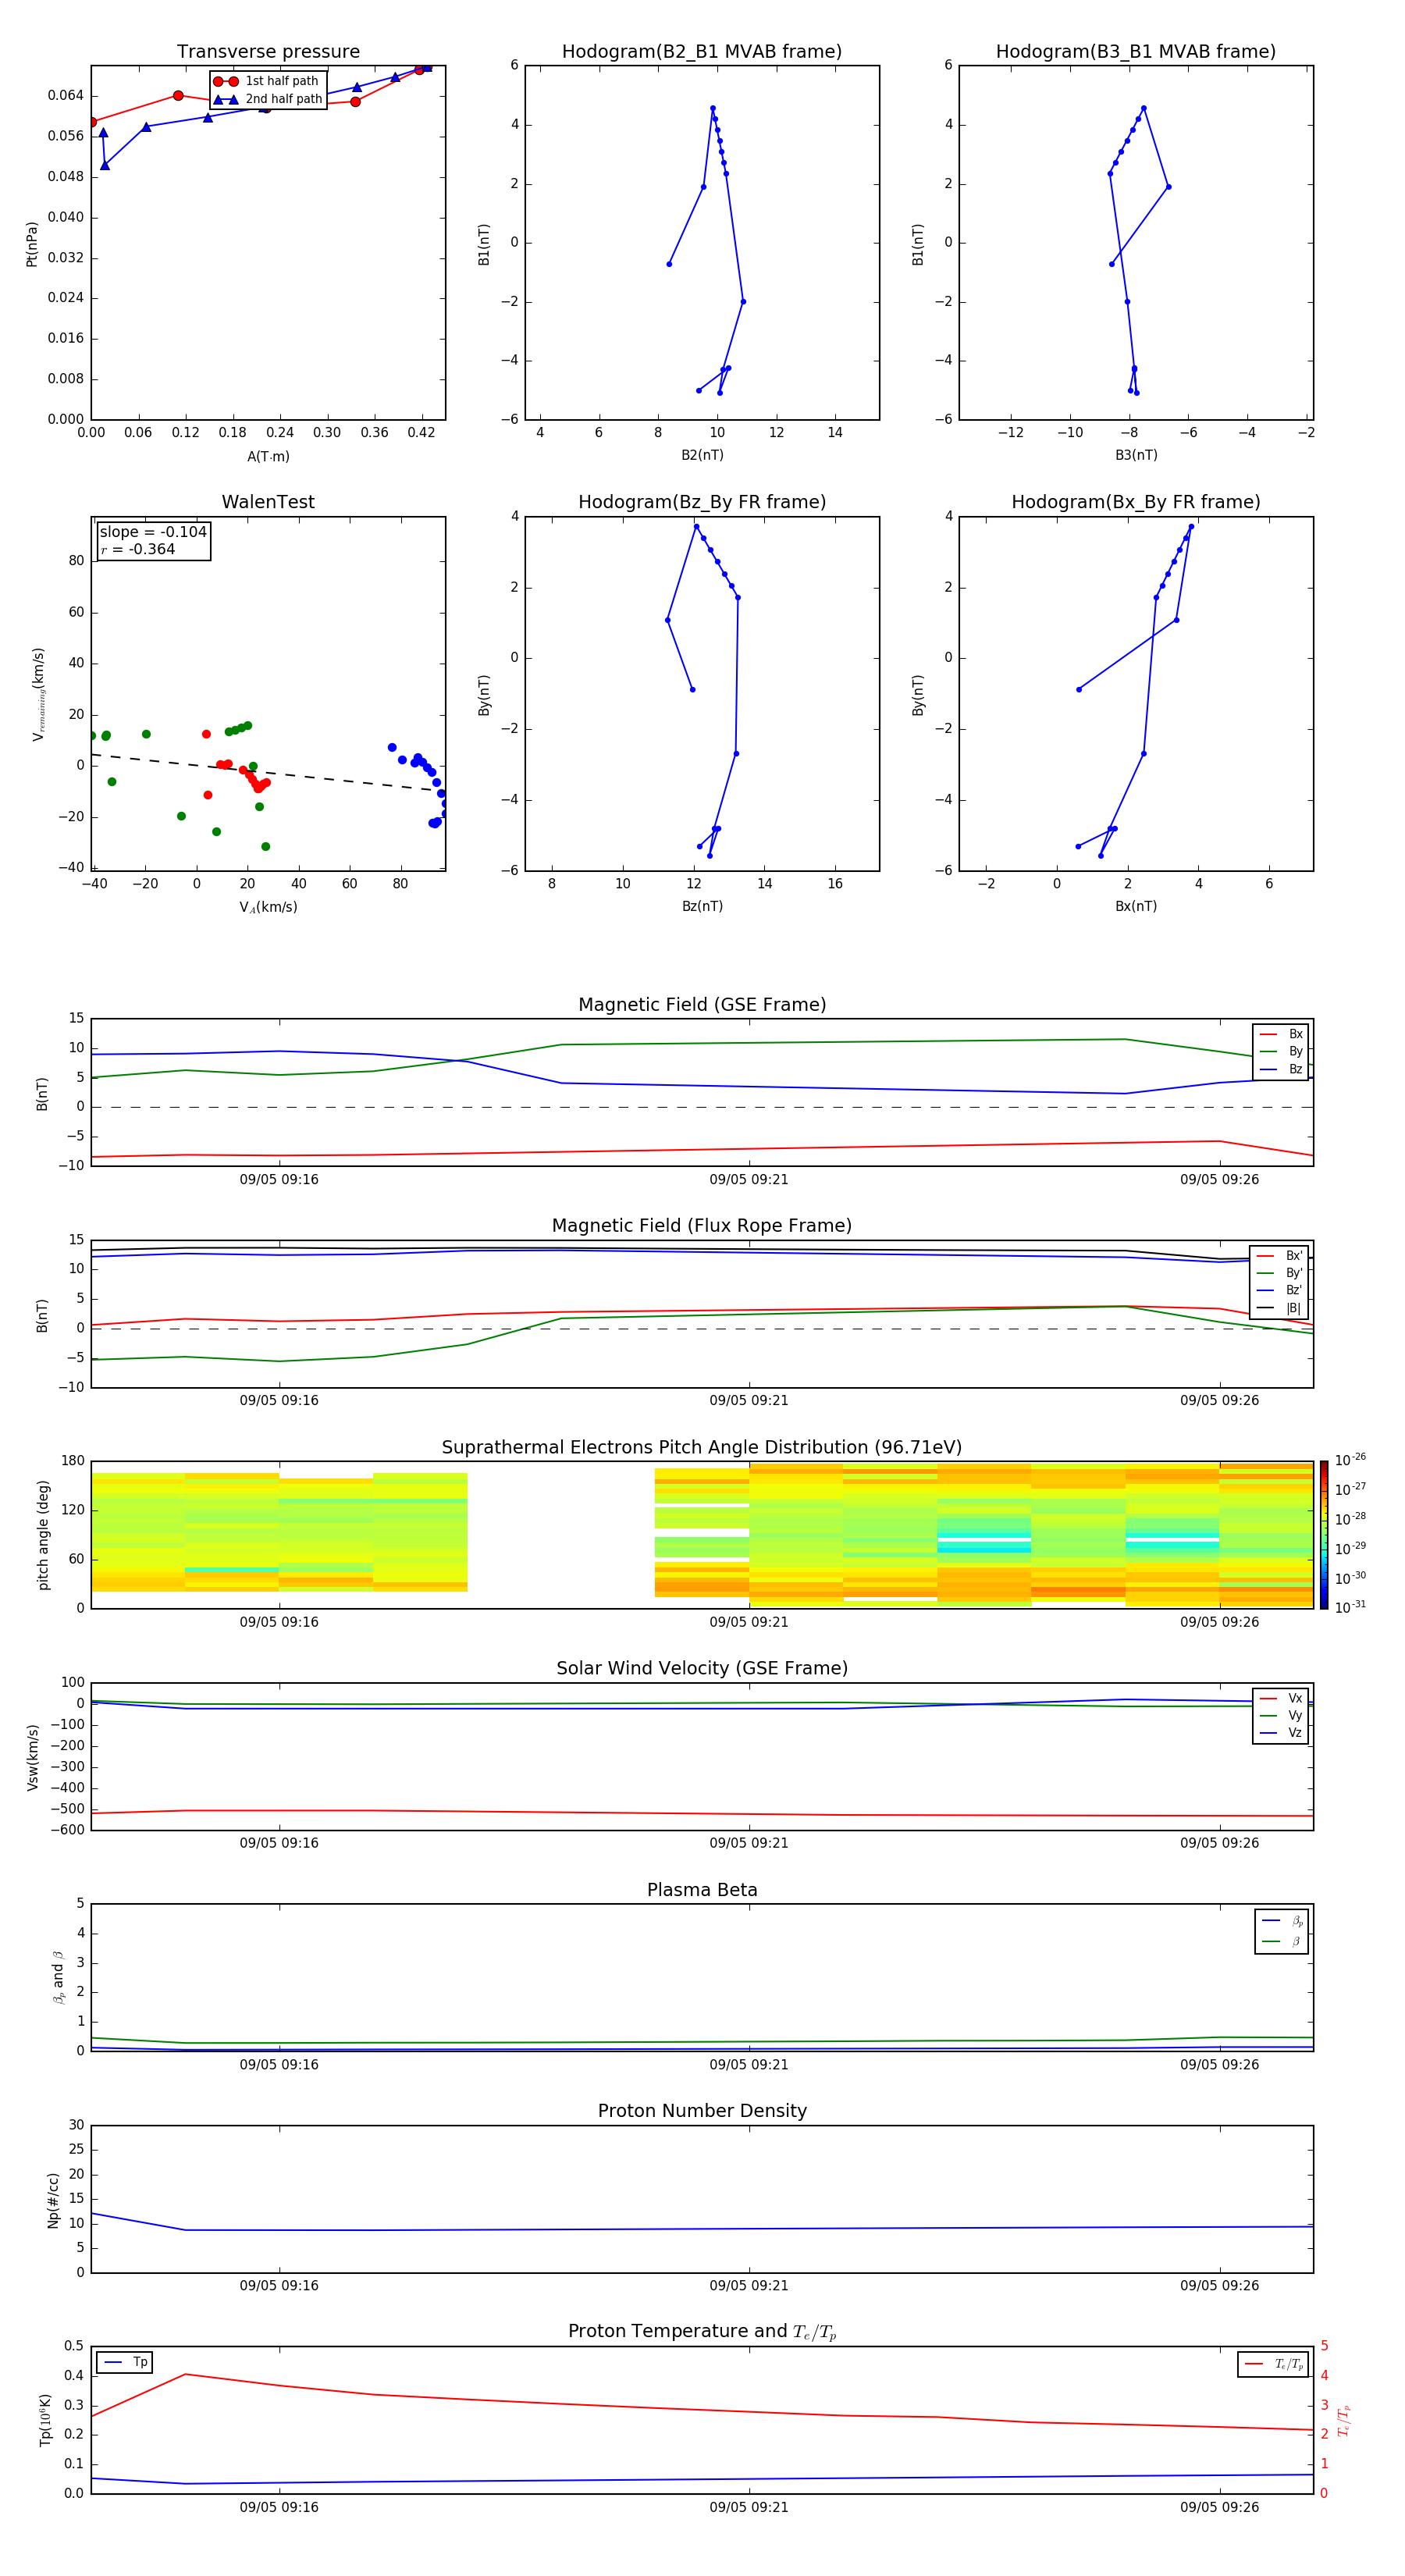The width and height of the screenshot is (1405, 2576).
Task: Click the 10^-31 colorbar bottom label
Action: pyautogui.click(x=1350, y=1607)
